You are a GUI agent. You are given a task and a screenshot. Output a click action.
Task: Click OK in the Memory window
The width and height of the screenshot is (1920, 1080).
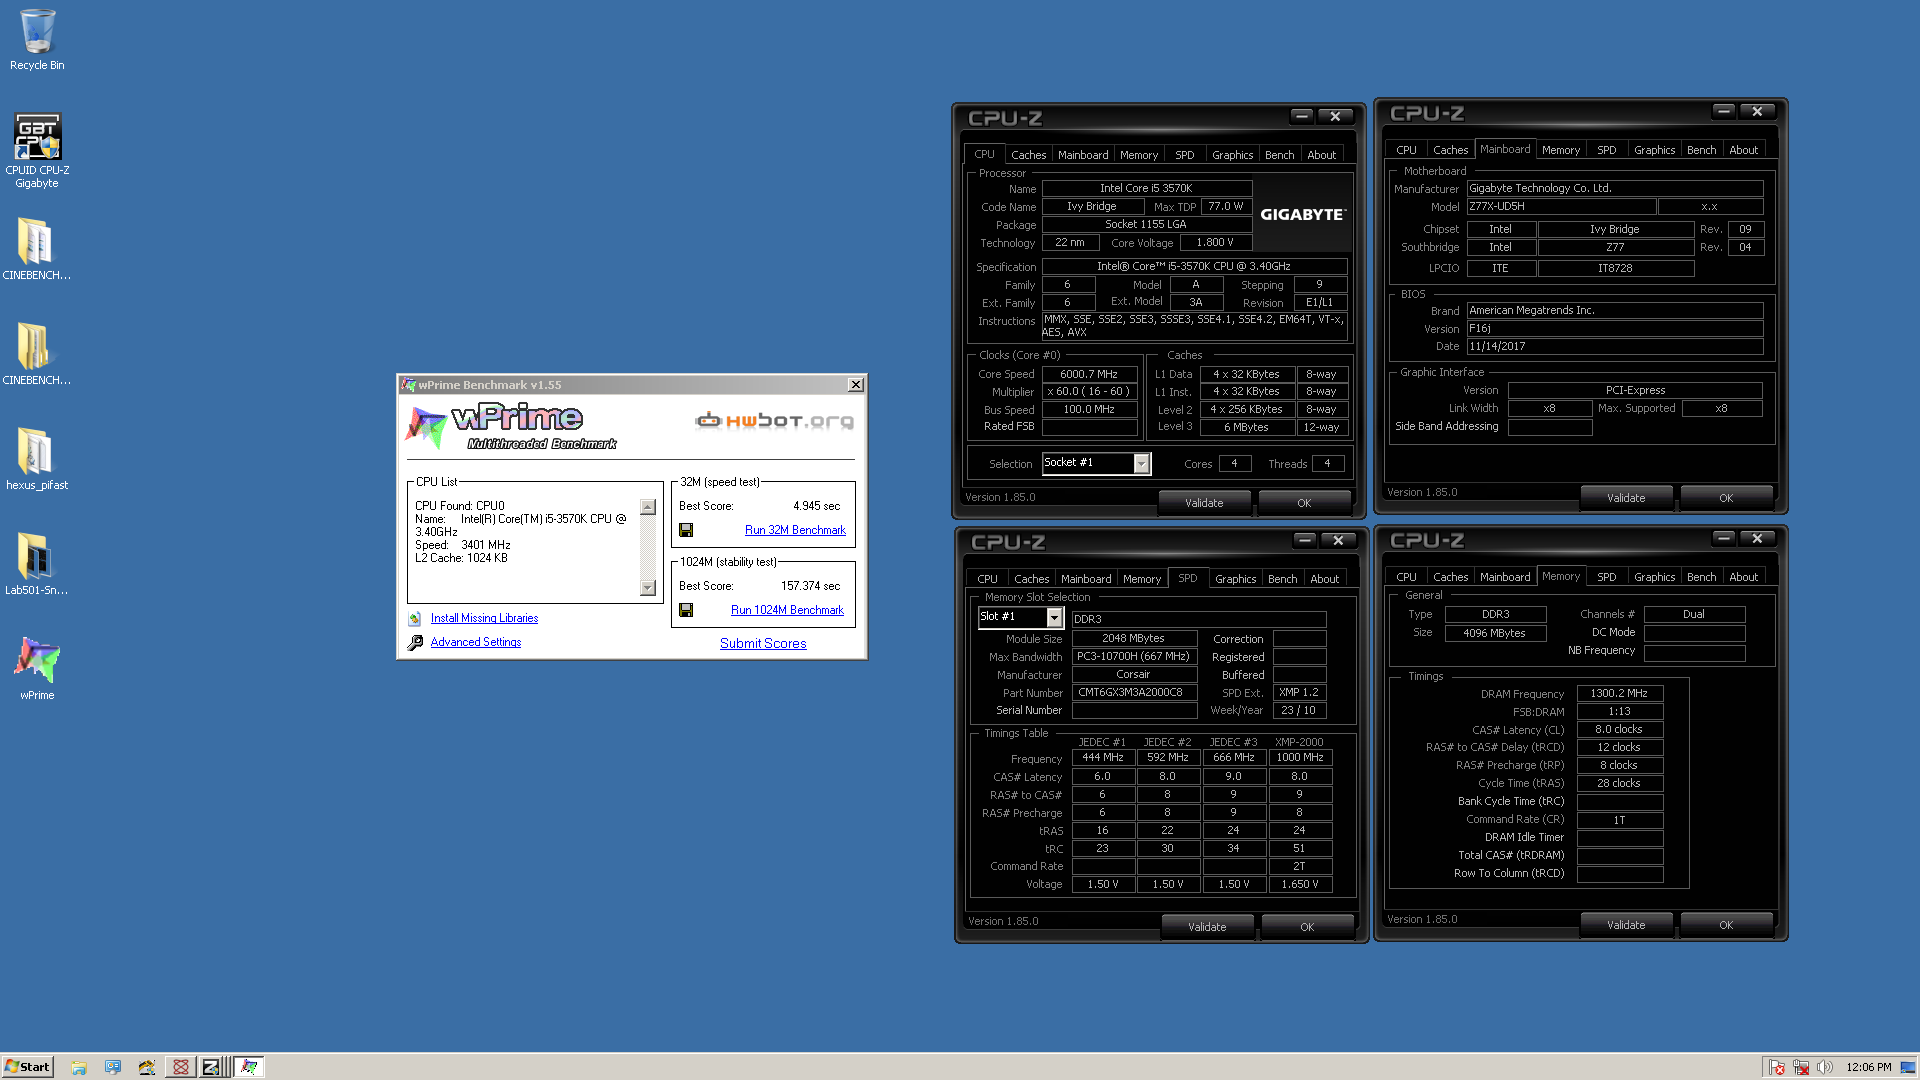coord(1726,925)
